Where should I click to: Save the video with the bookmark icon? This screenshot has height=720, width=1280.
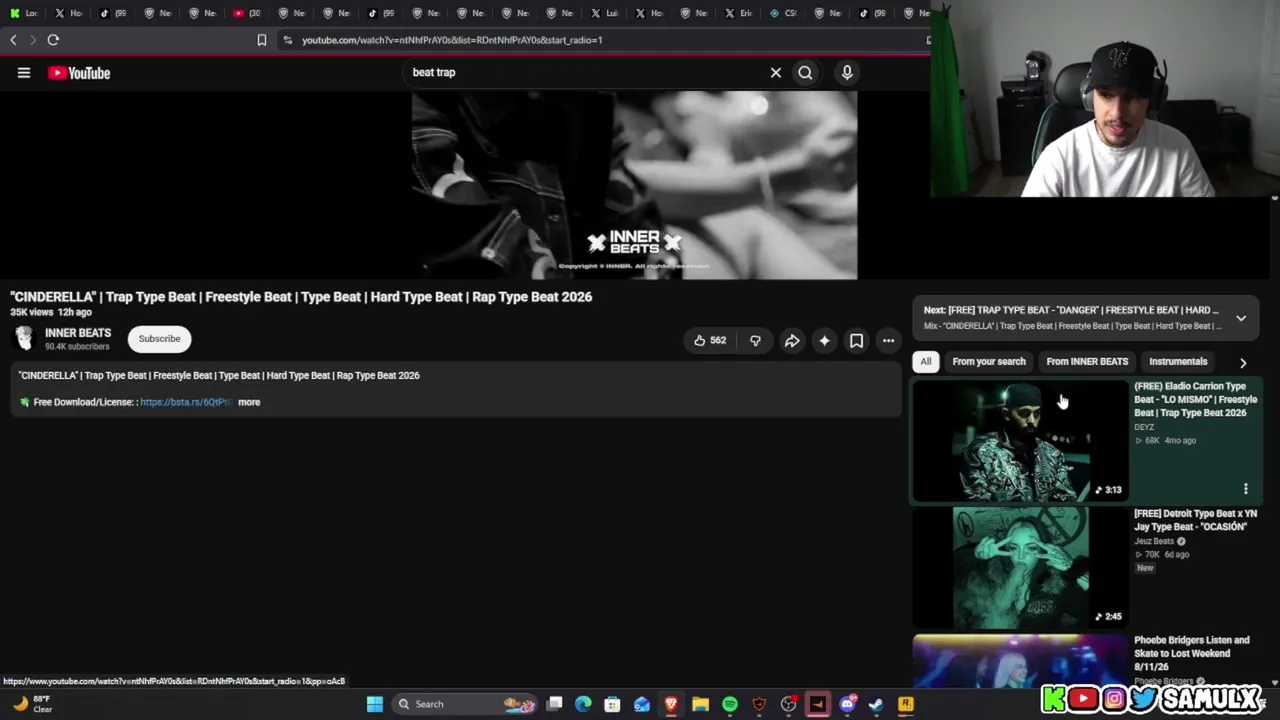(x=856, y=341)
